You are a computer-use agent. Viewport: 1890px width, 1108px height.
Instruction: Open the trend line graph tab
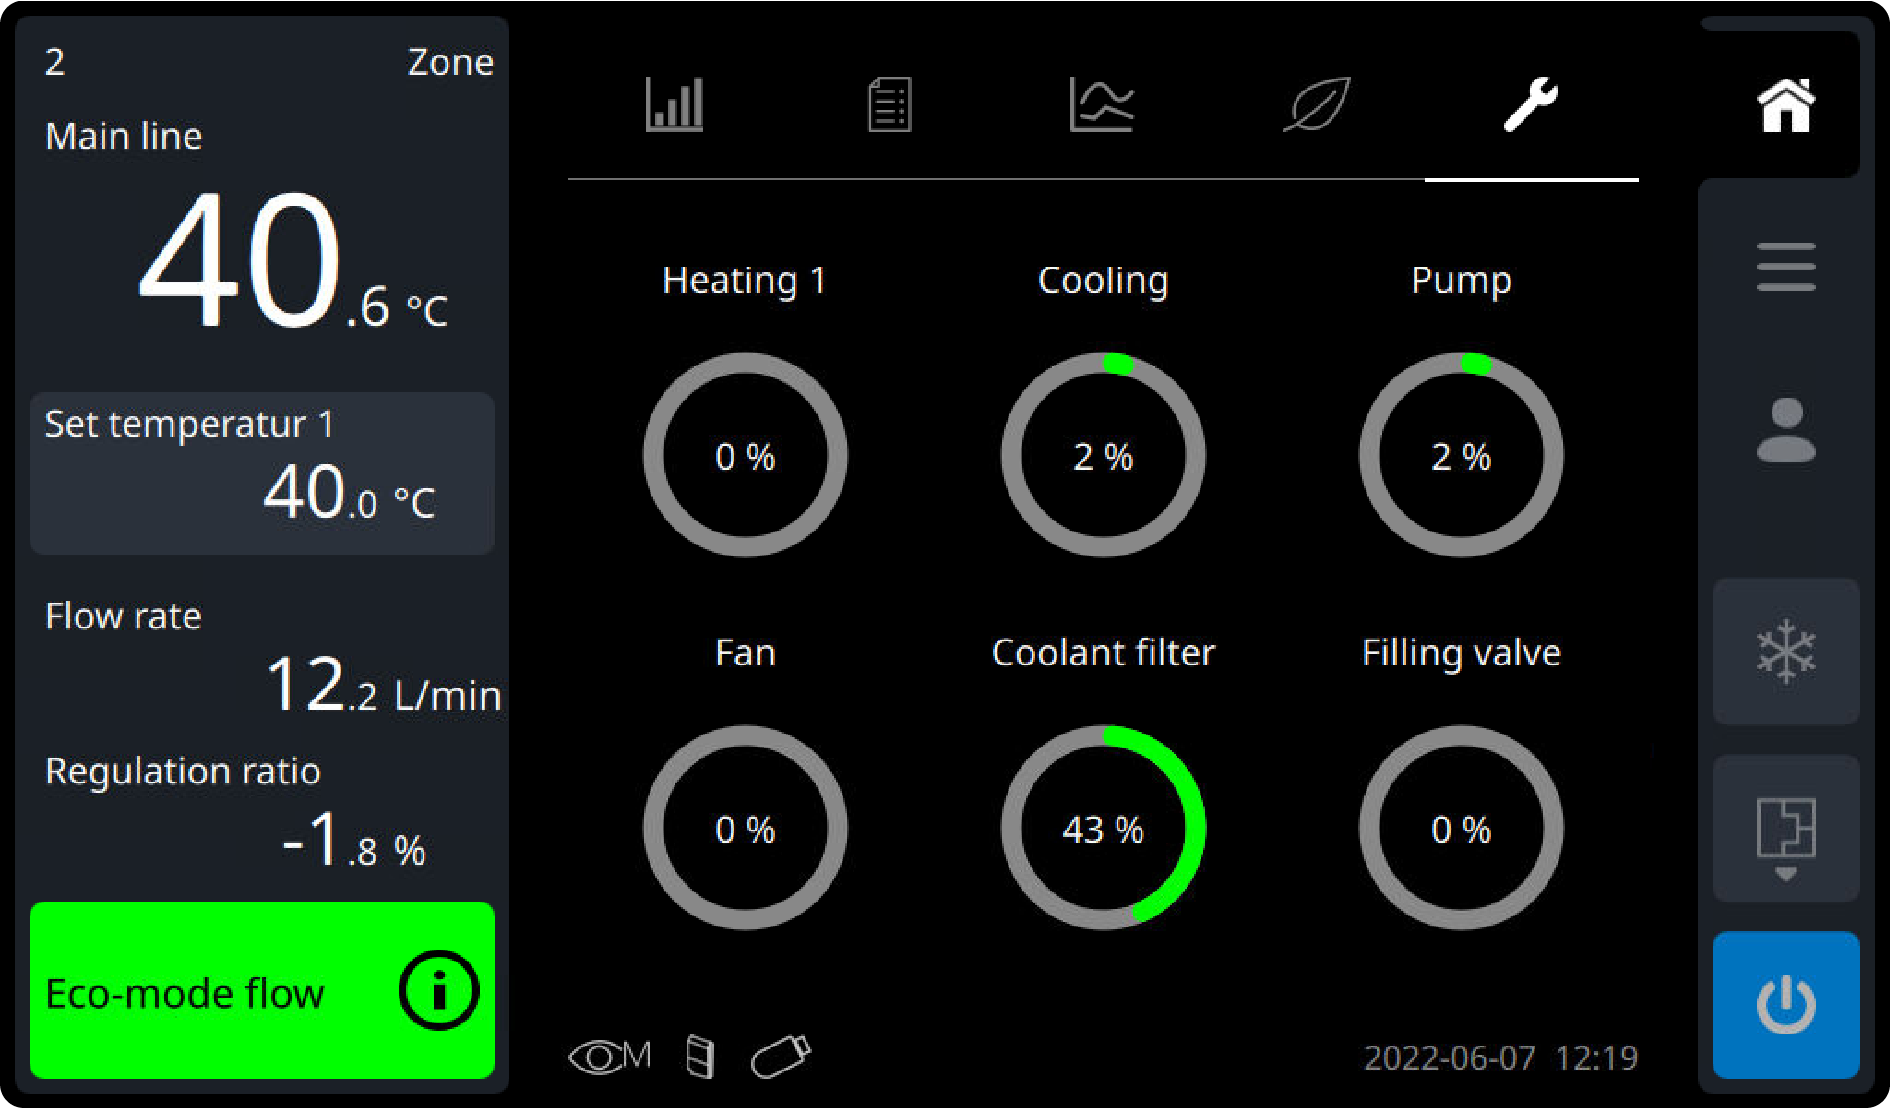point(1101,105)
